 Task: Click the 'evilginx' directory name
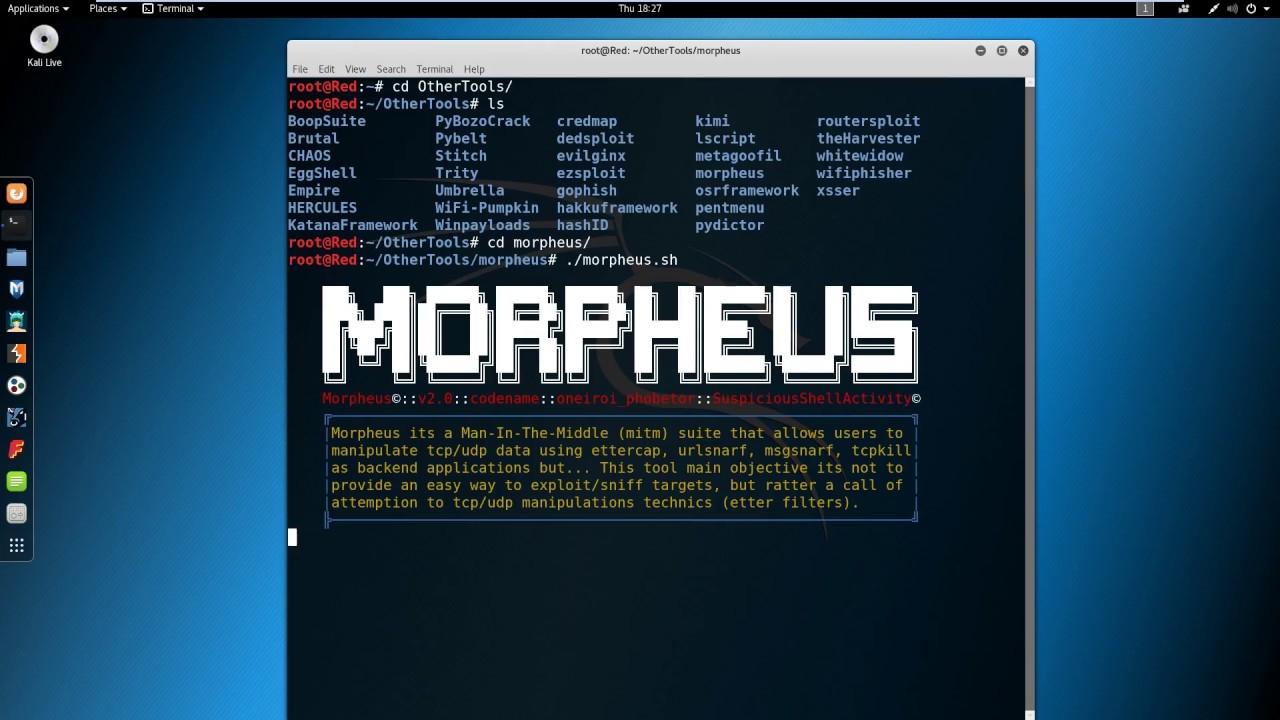[591, 156]
